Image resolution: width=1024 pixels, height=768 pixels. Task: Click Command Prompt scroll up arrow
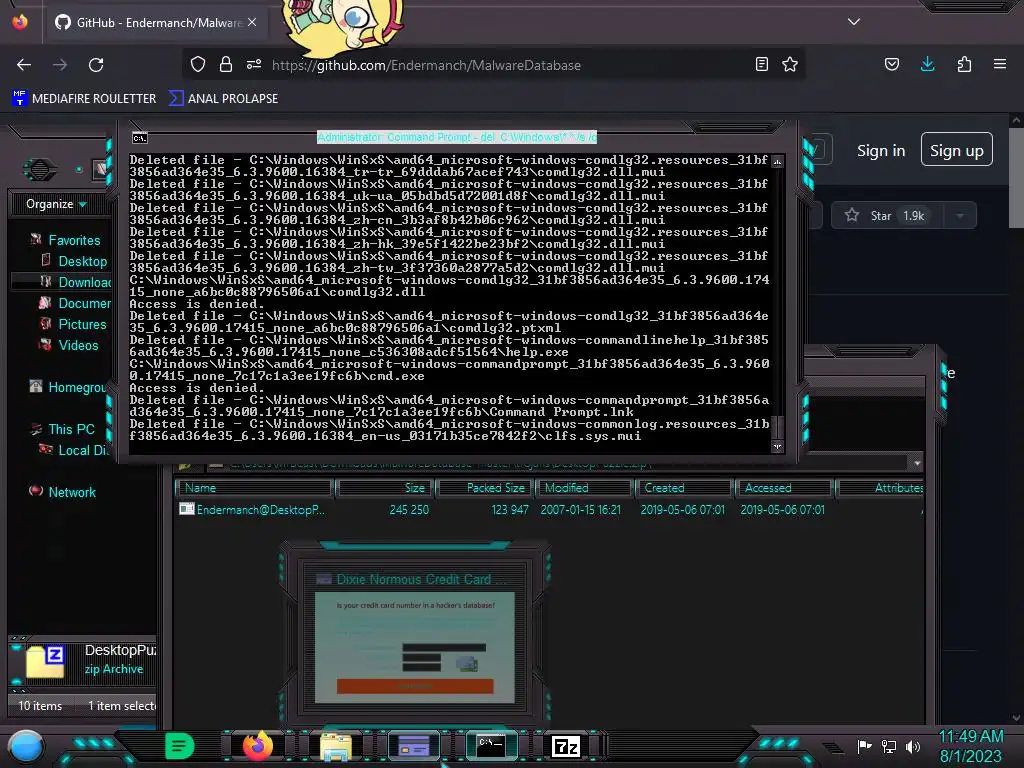pos(777,161)
